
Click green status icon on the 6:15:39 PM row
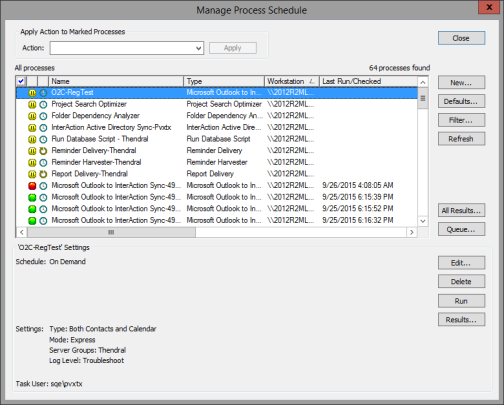[32, 197]
